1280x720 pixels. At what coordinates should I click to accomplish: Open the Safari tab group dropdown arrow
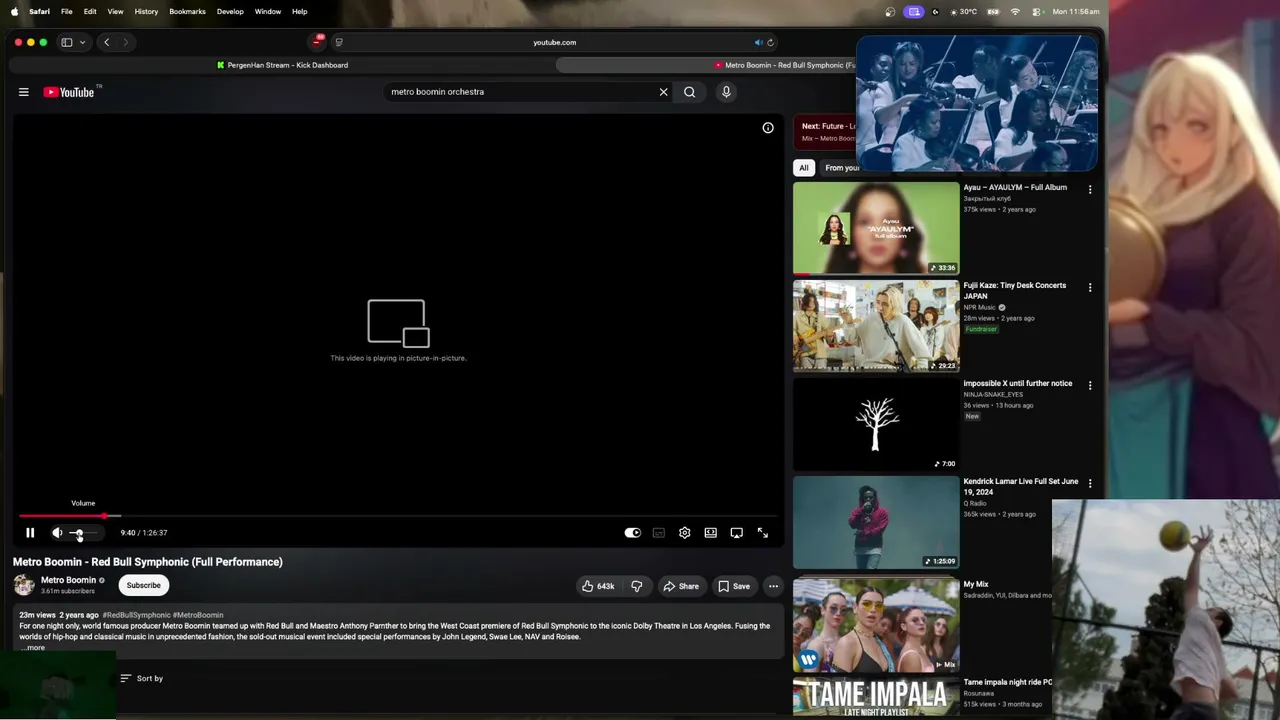pos(82,42)
